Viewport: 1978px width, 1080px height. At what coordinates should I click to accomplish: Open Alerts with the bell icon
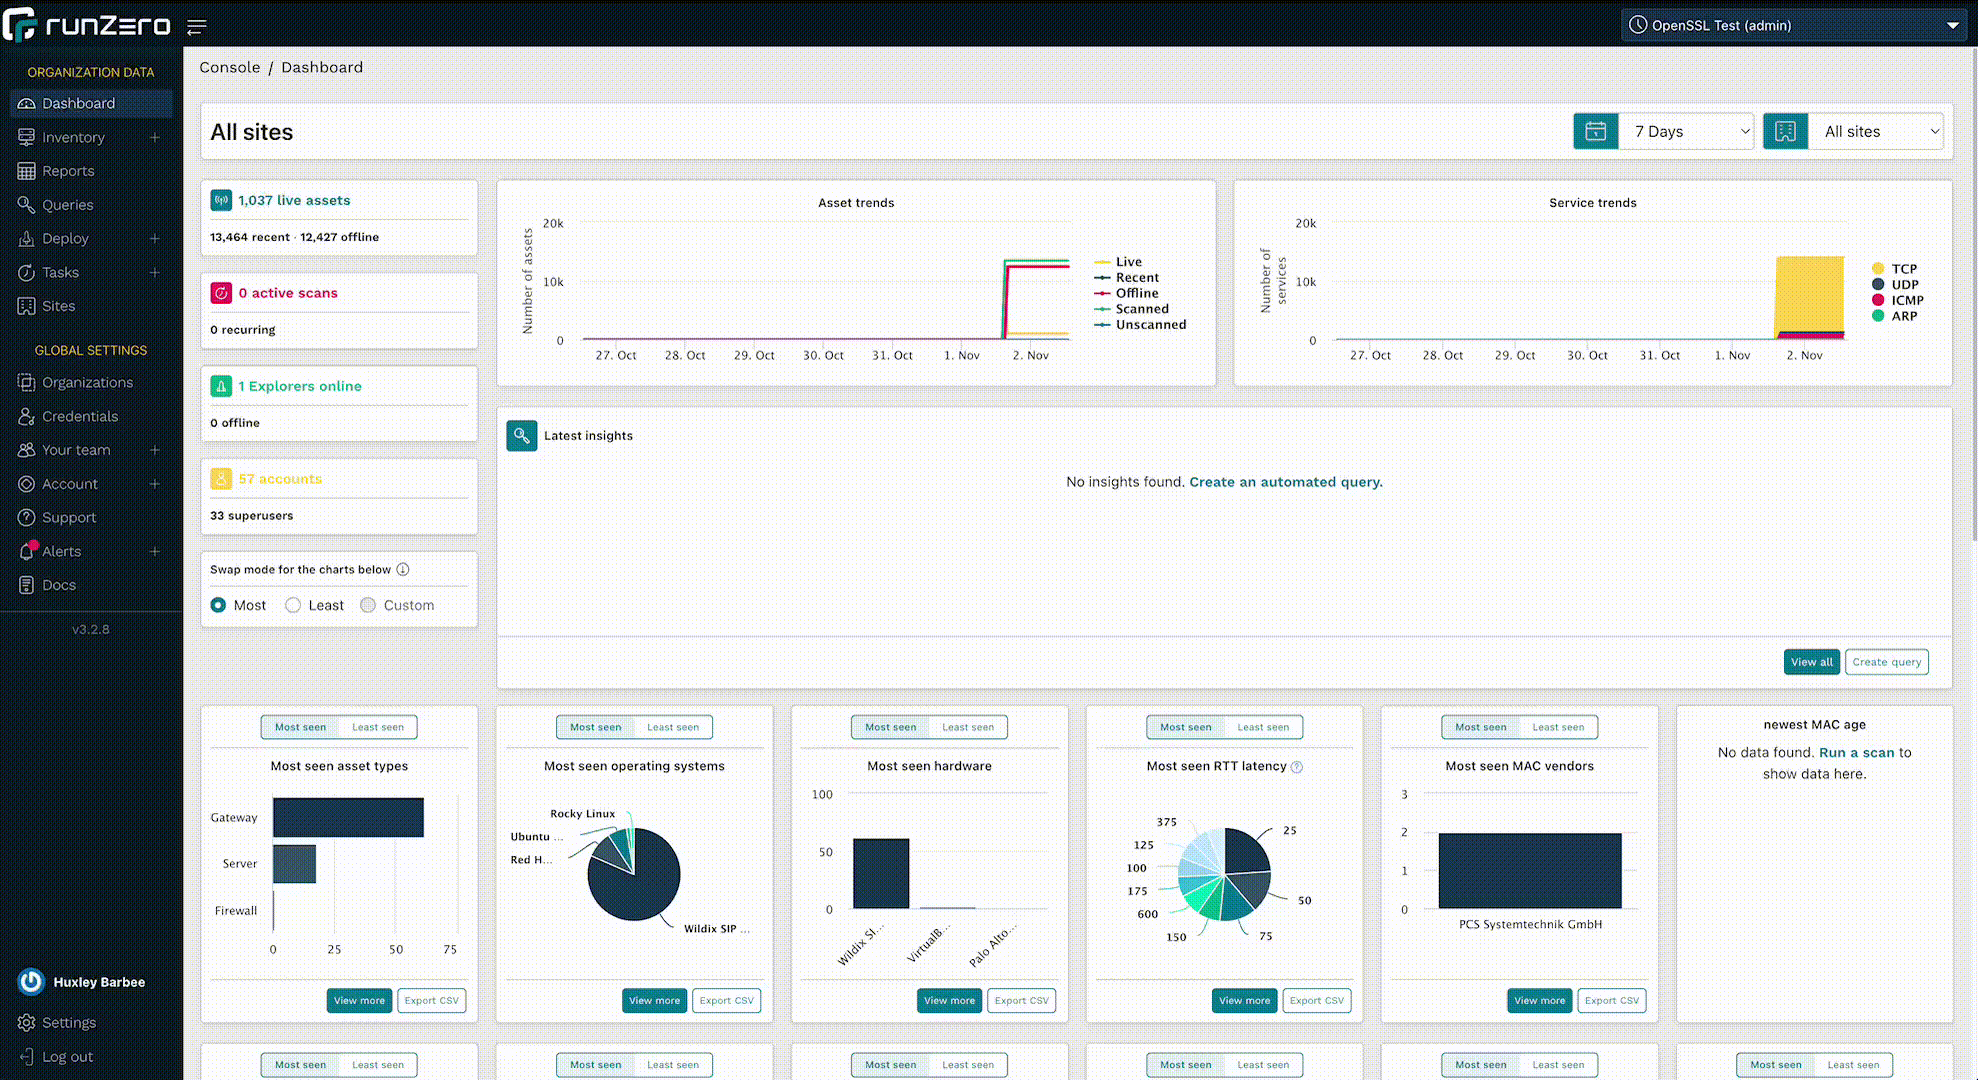(27, 551)
